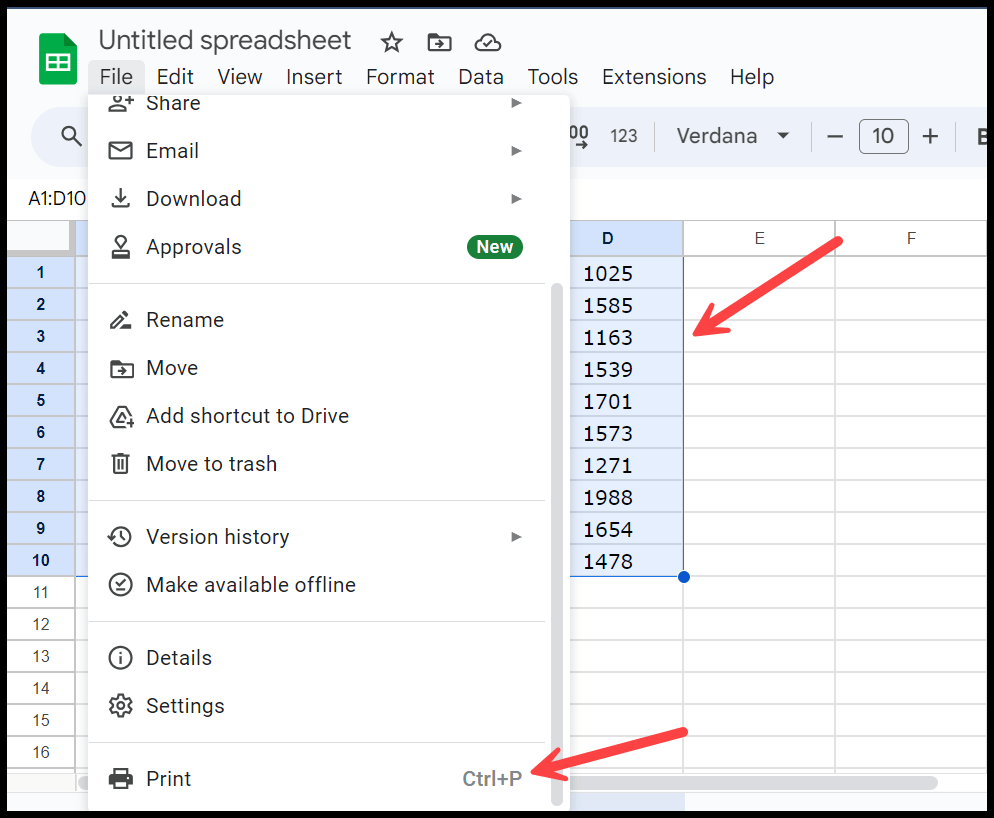Click the Download arrow icon
The image size is (994, 818).
[x=120, y=198]
